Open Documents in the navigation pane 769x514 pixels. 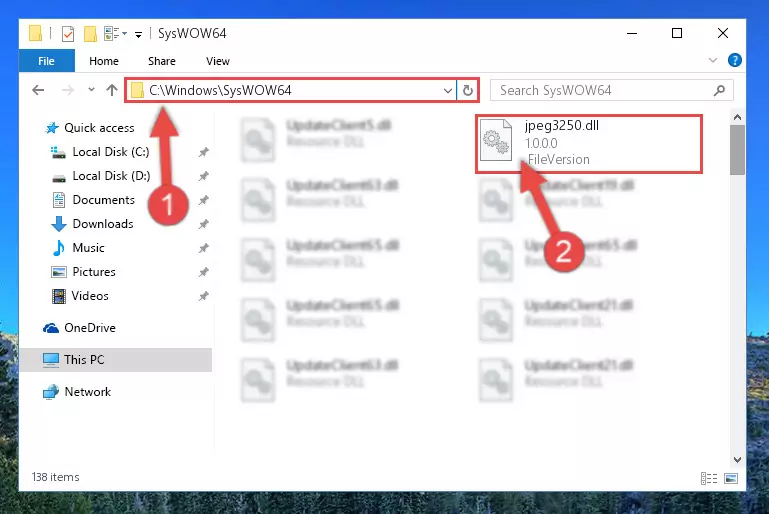pyautogui.click(x=103, y=200)
